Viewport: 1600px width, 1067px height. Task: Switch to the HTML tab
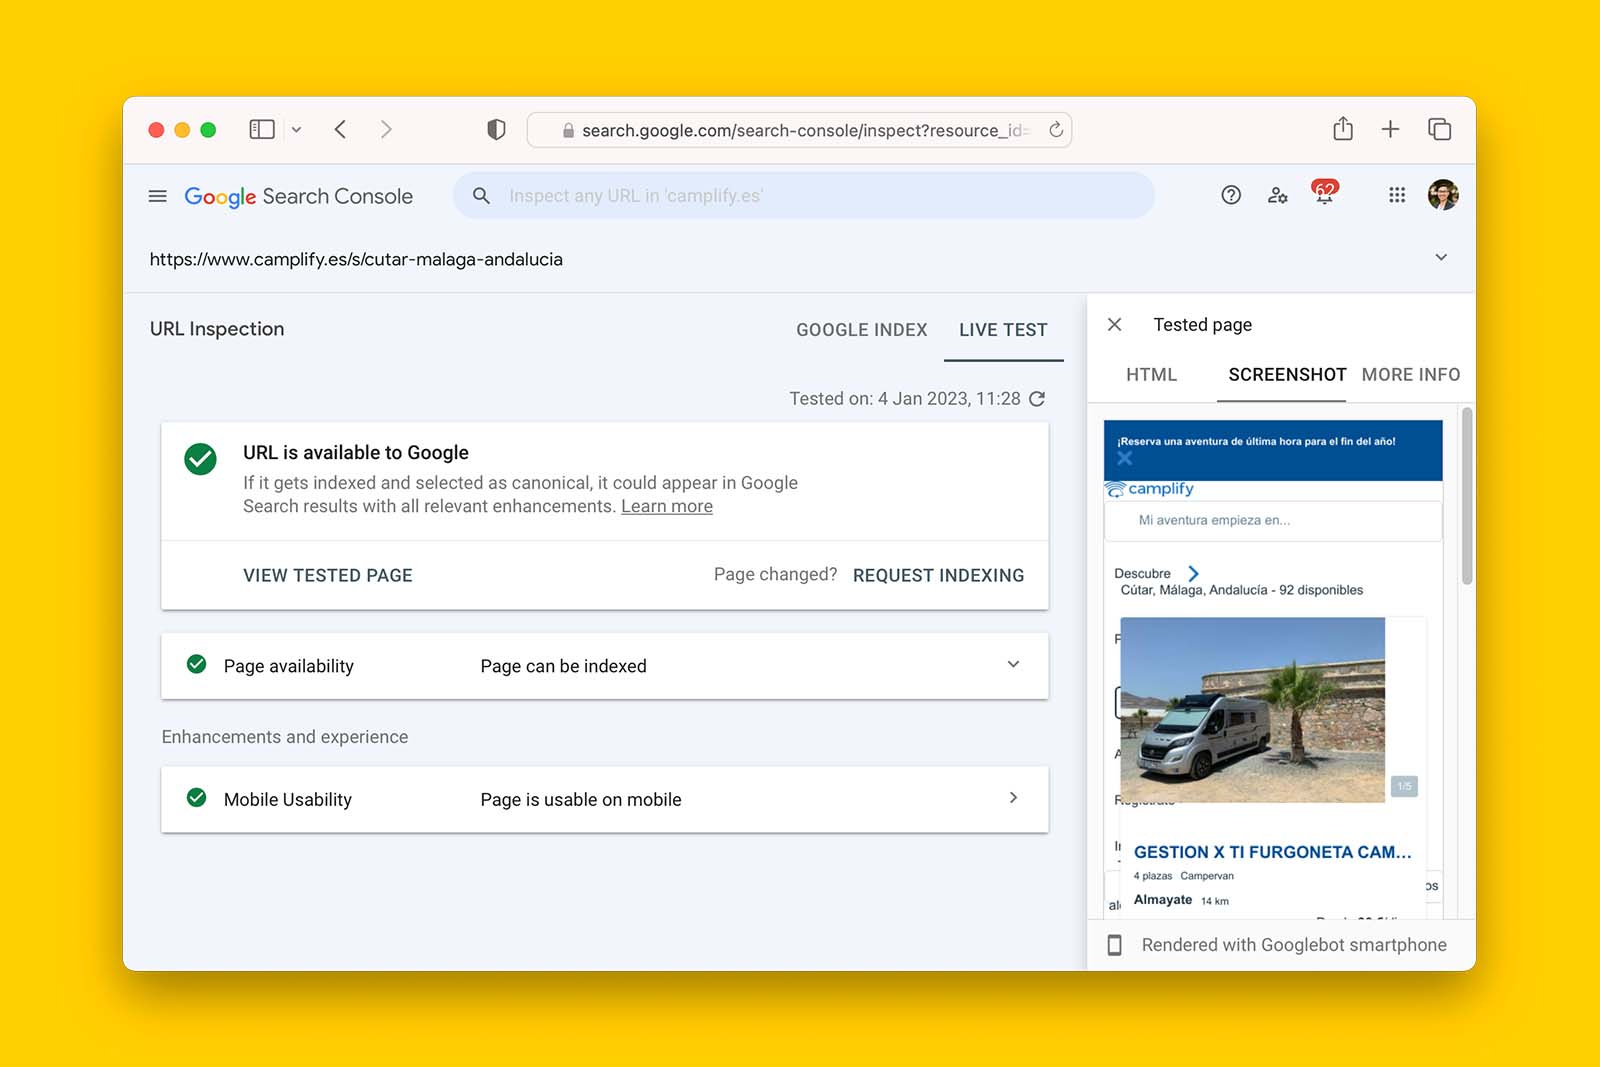[x=1151, y=375]
